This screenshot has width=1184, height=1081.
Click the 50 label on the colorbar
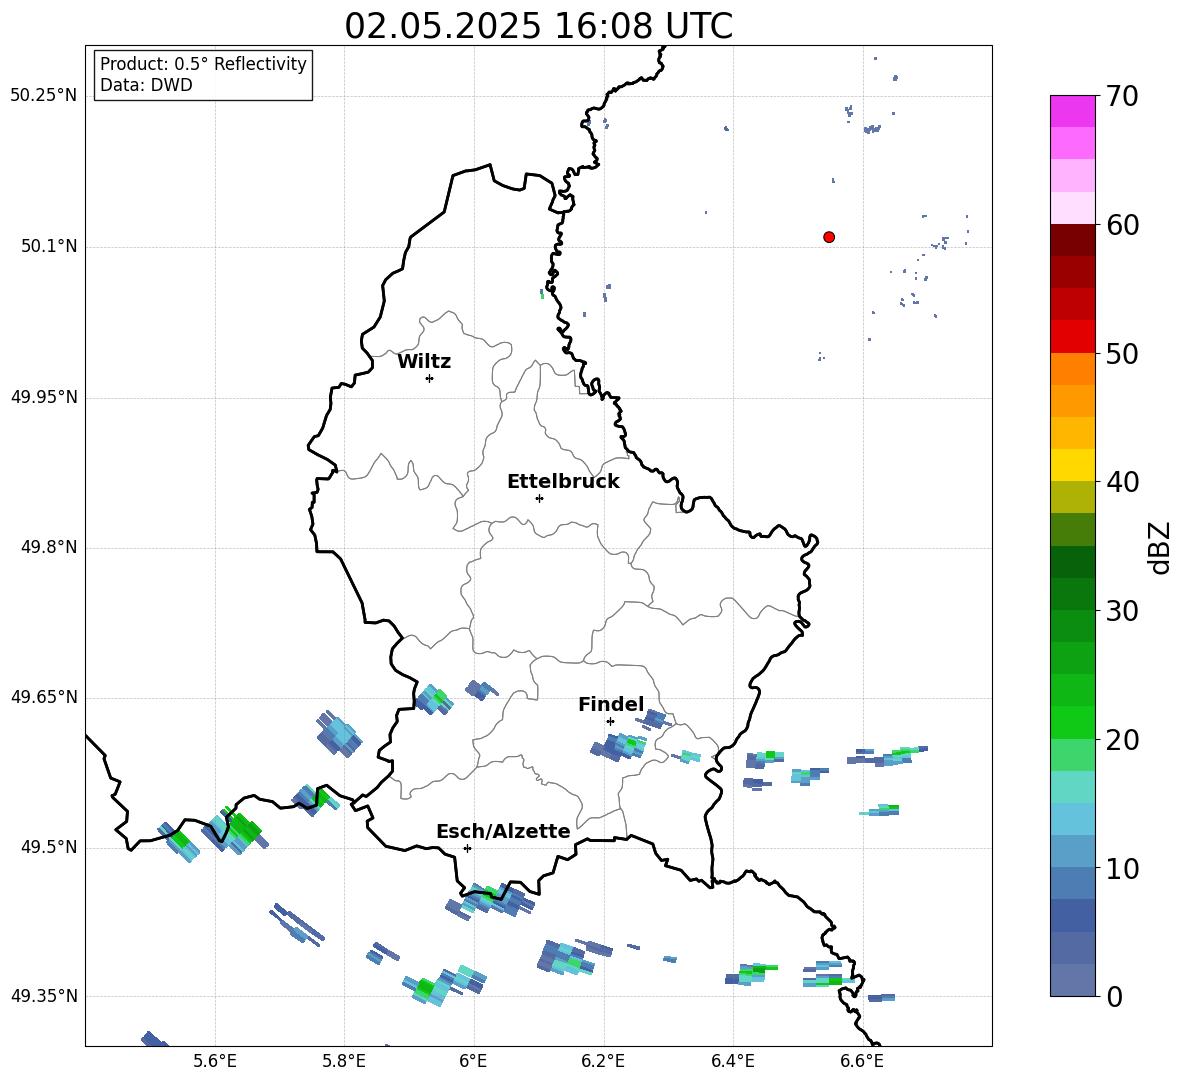(x=1123, y=353)
